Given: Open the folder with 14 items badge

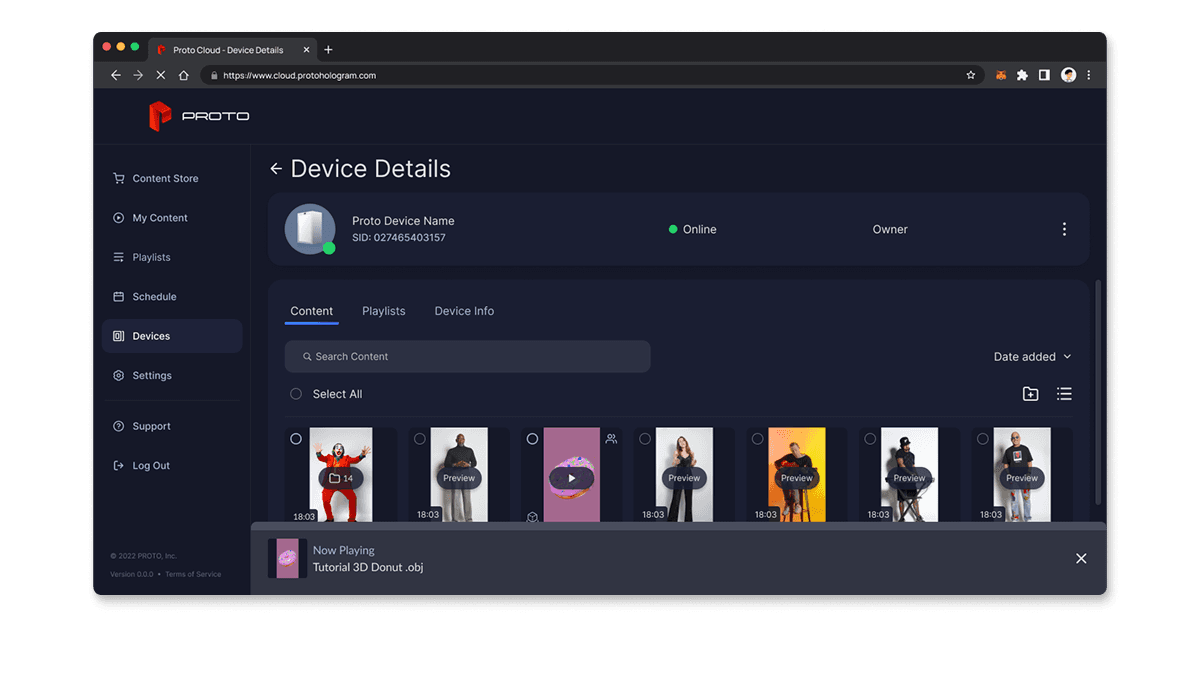Looking at the screenshot, I should (x=341, y=478).
